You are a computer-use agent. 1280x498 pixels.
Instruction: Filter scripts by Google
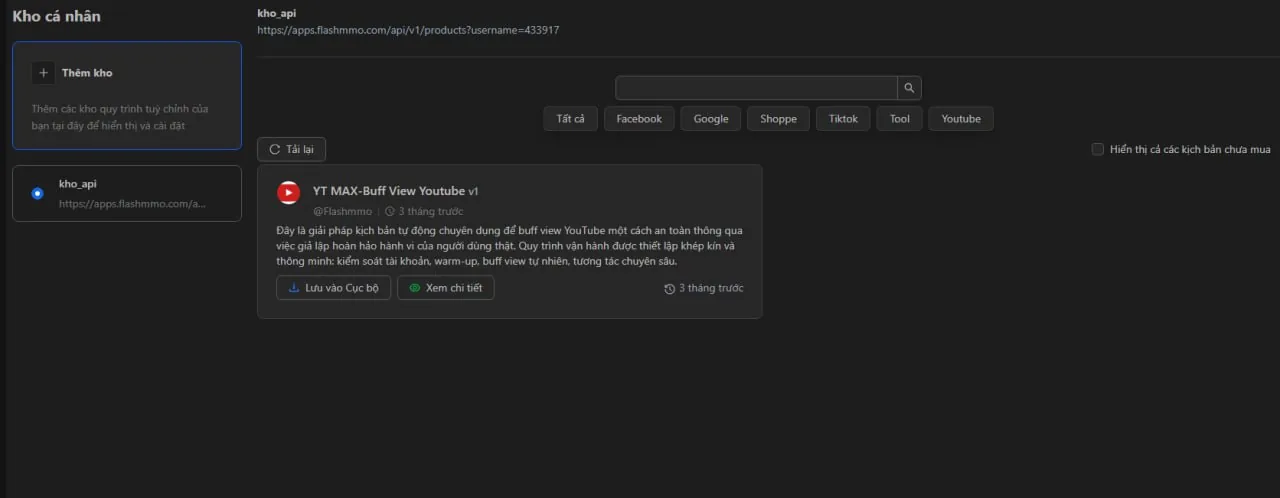point(711,119)
